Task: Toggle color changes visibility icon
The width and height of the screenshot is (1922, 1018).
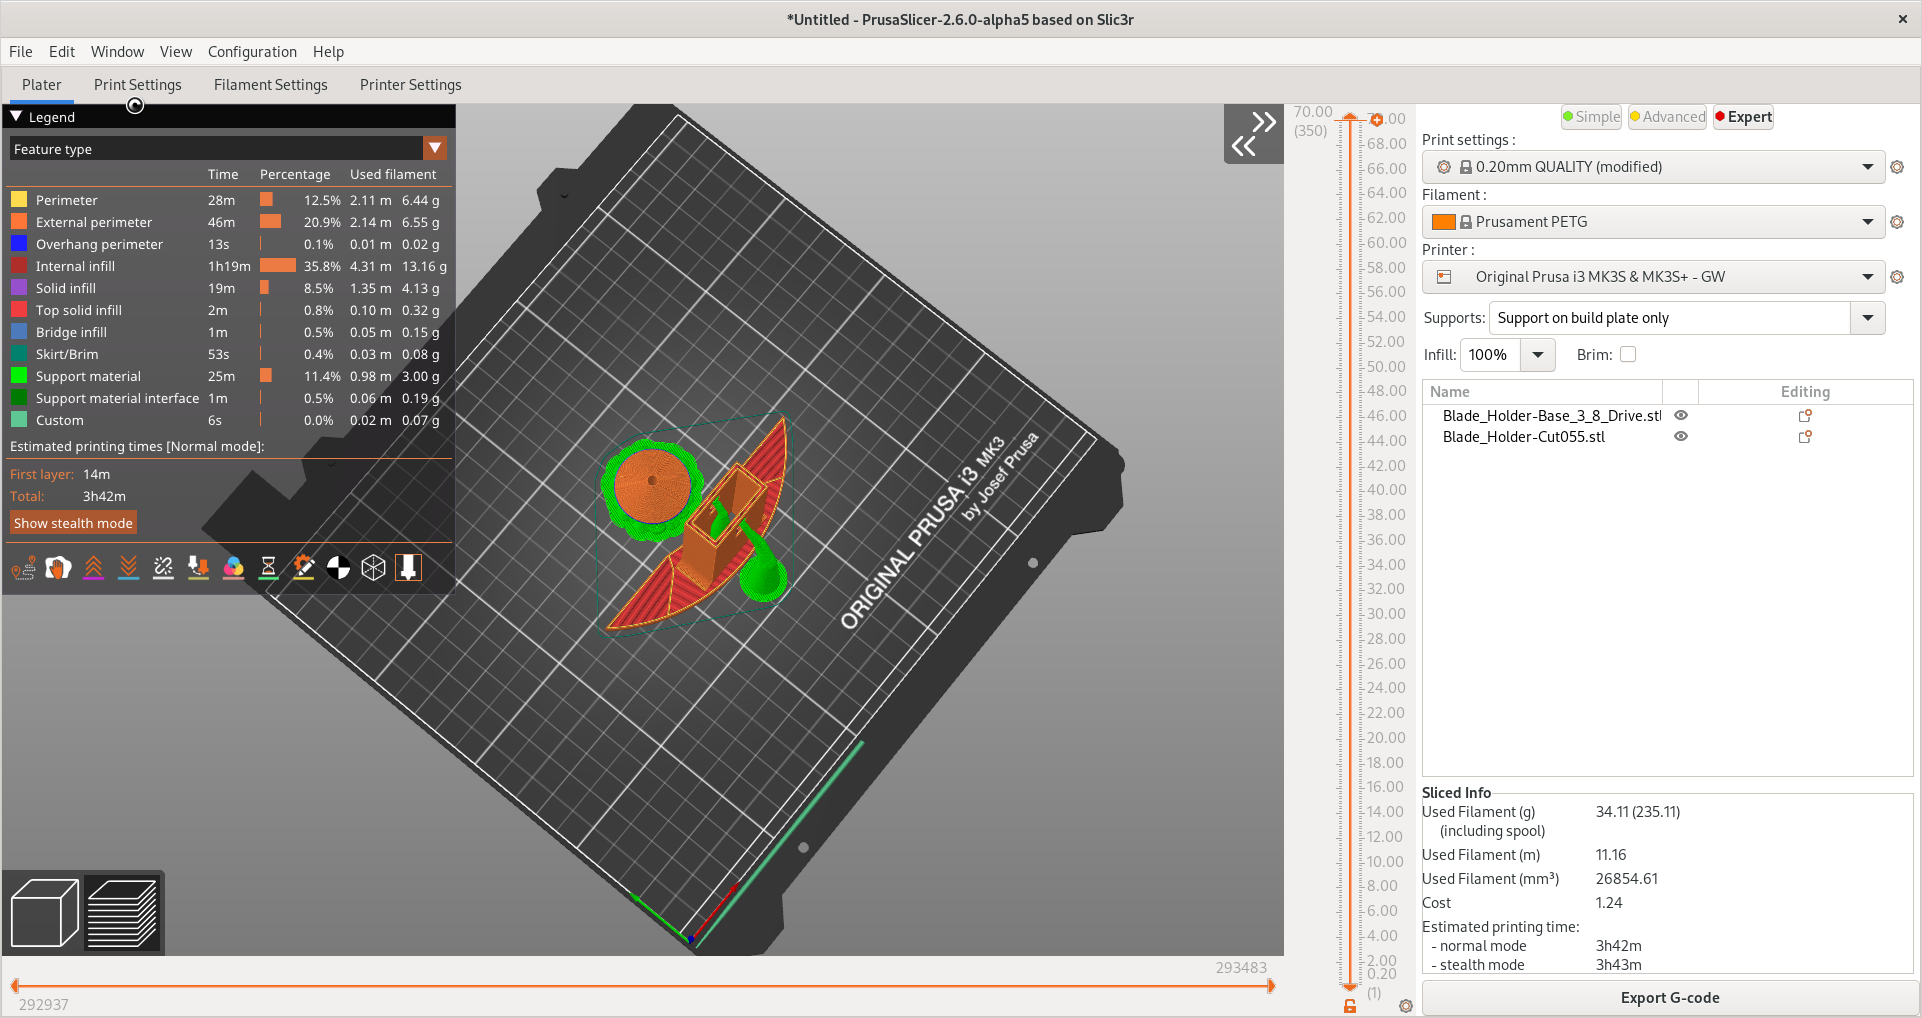Action: [234, 568]
